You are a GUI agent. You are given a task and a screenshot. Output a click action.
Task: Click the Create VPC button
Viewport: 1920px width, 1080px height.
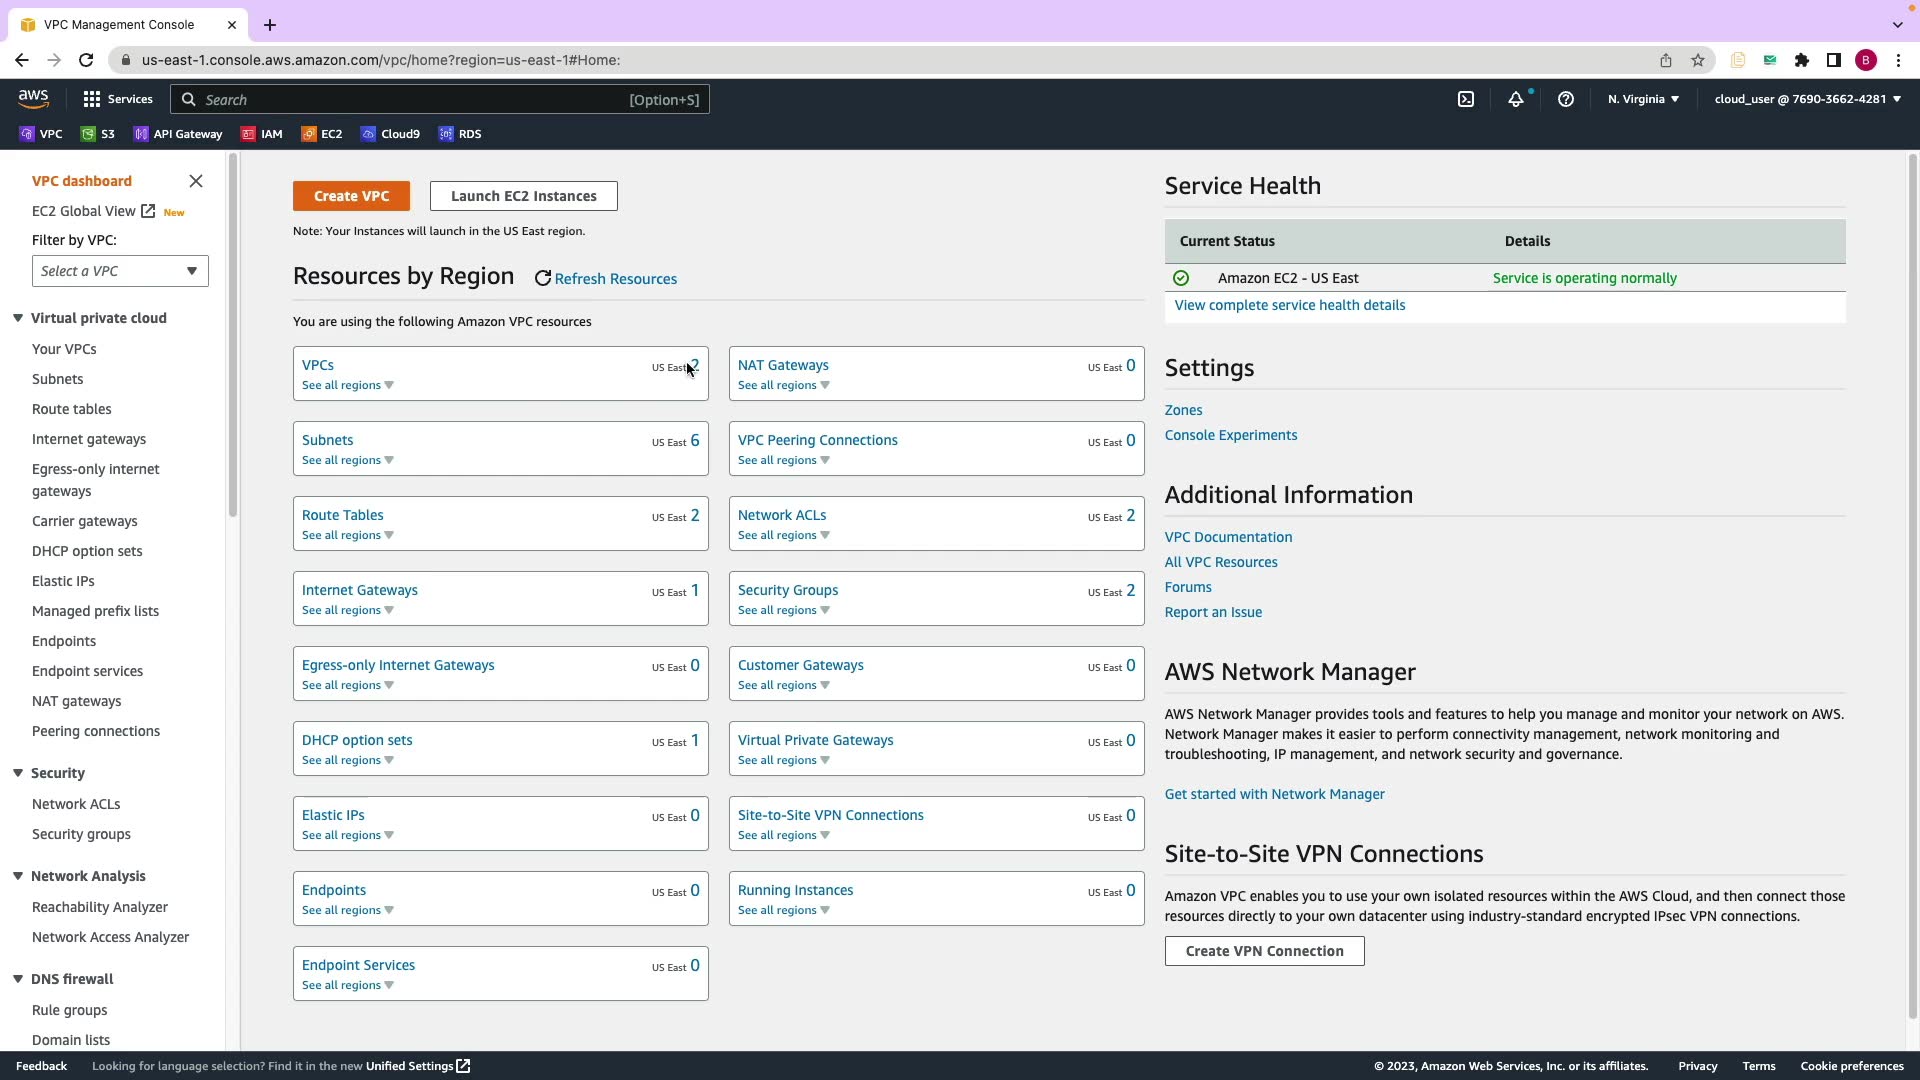click(x=351, y=196)
